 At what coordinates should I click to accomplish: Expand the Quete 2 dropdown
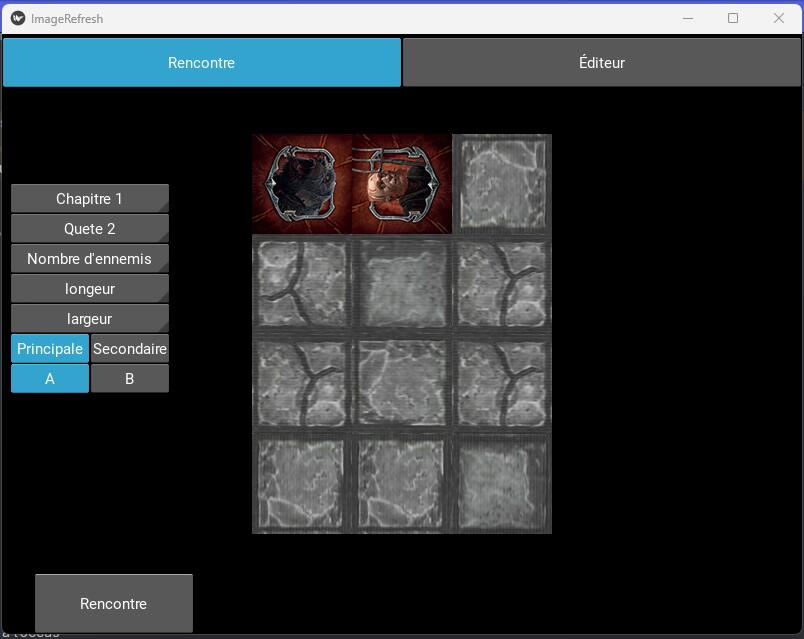[90, 229]
